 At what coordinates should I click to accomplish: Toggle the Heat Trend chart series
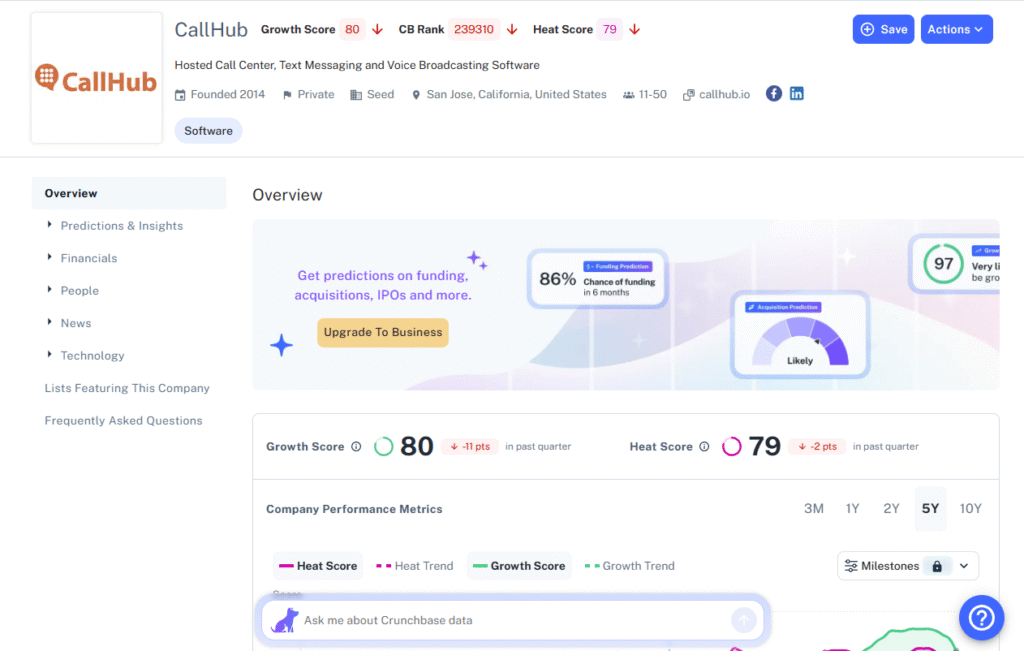coord(415,566)
